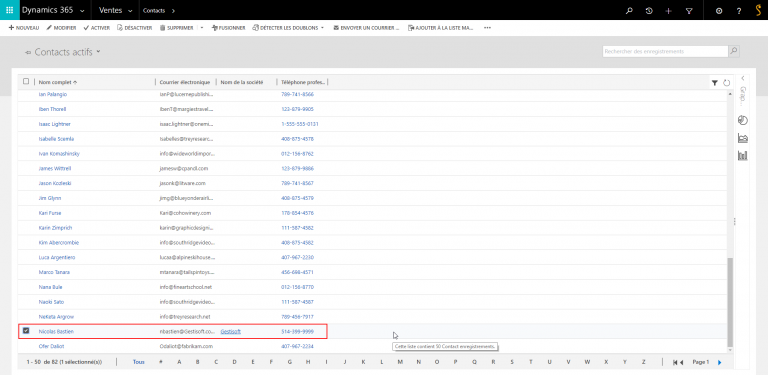The height and width of the screenshot is (375, 768).
Task: Click the user profile icon
Action: pyautogui.click(x=758, y=10)
